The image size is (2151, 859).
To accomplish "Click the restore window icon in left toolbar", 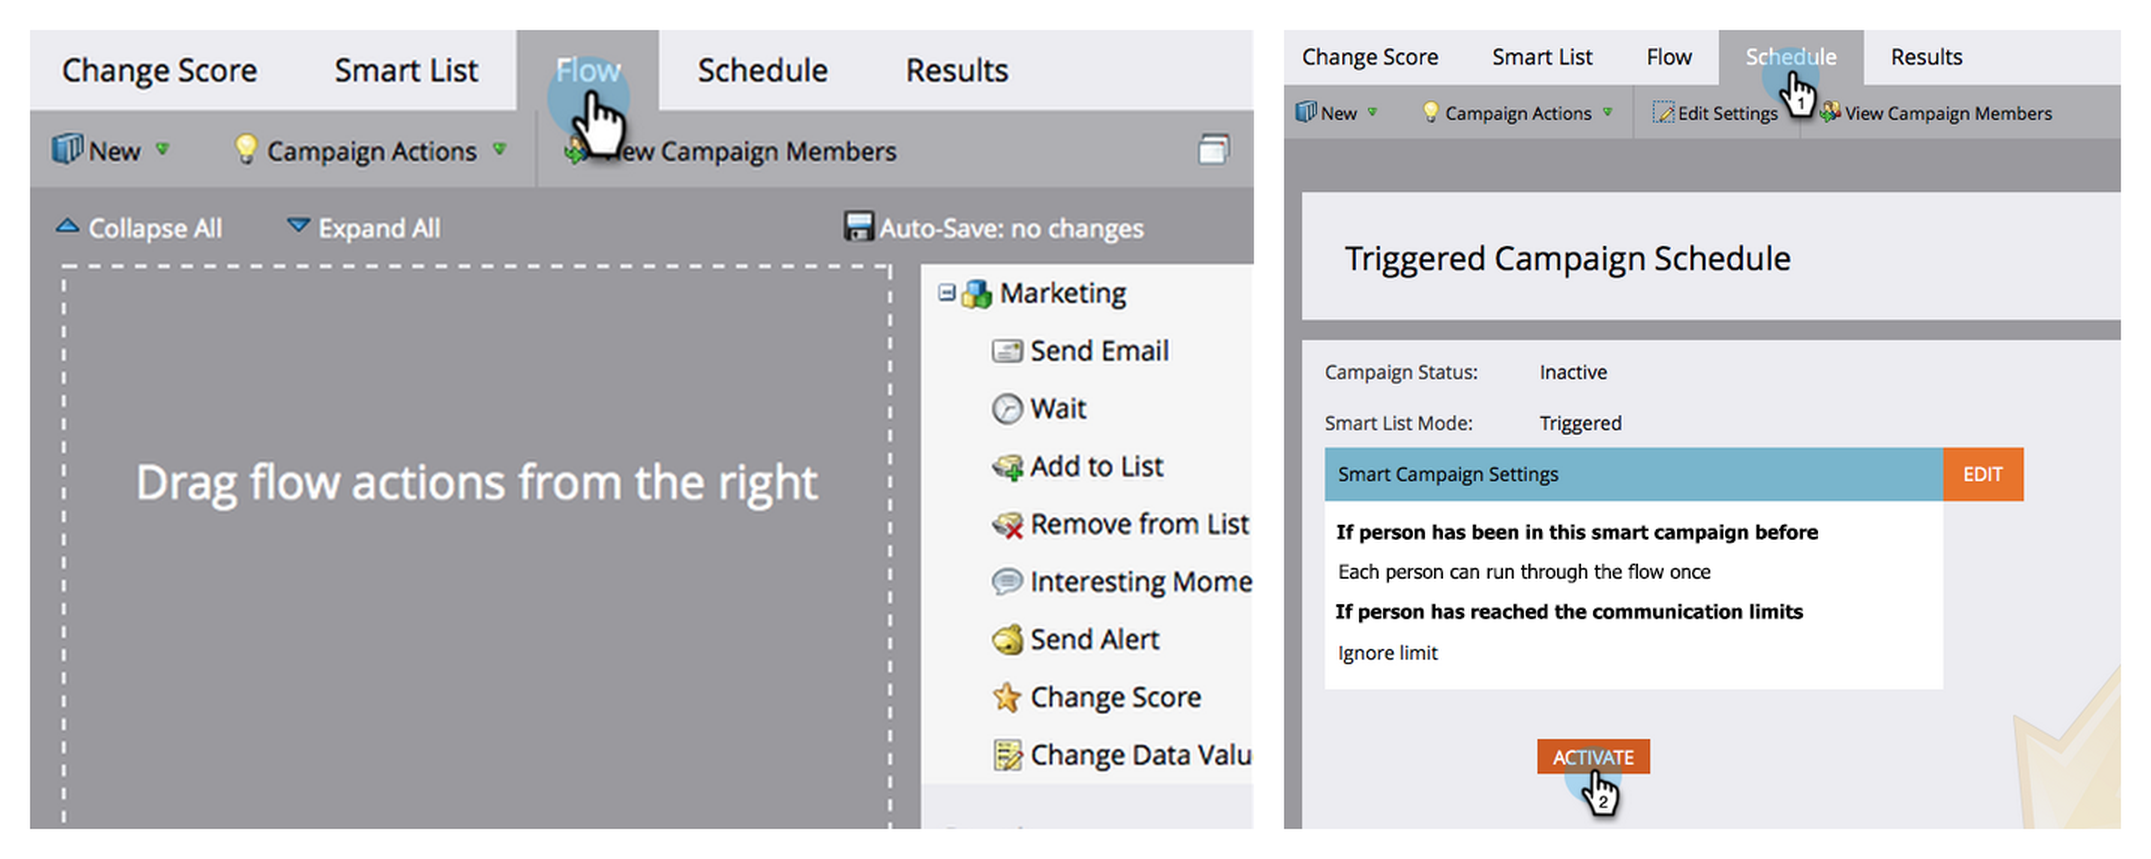I will pyautogui.click(x=1213, y=149).
